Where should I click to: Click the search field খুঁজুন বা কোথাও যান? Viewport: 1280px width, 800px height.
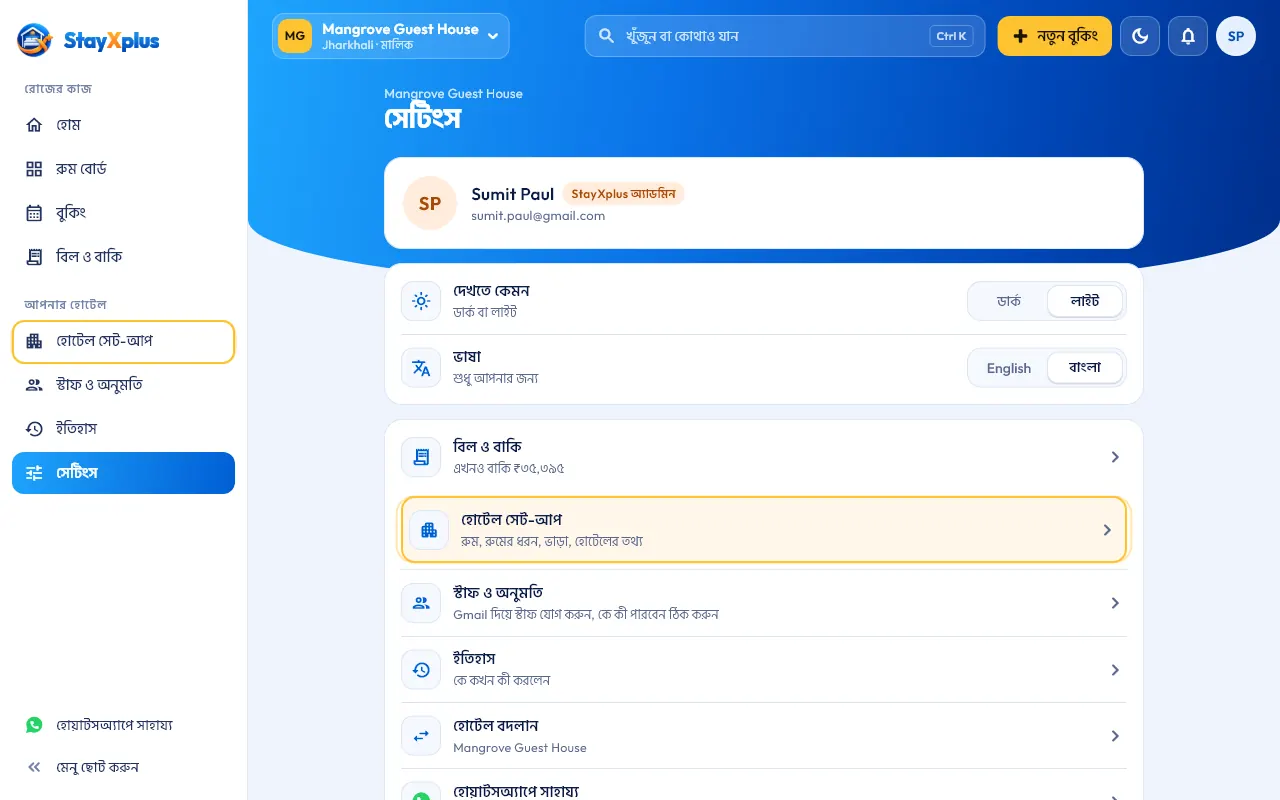coord(785,36)
